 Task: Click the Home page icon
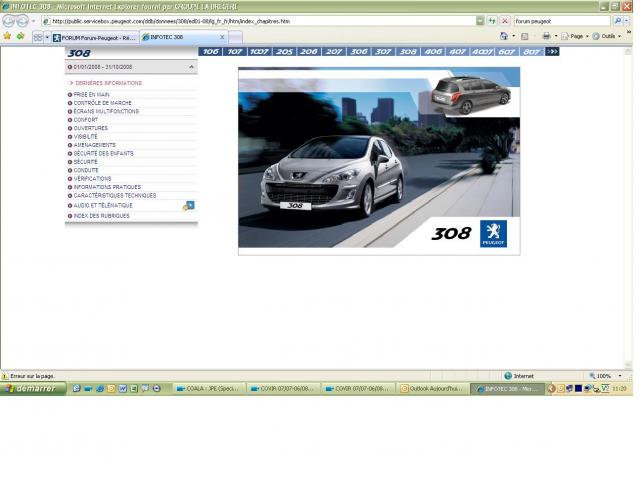[504, 36]
